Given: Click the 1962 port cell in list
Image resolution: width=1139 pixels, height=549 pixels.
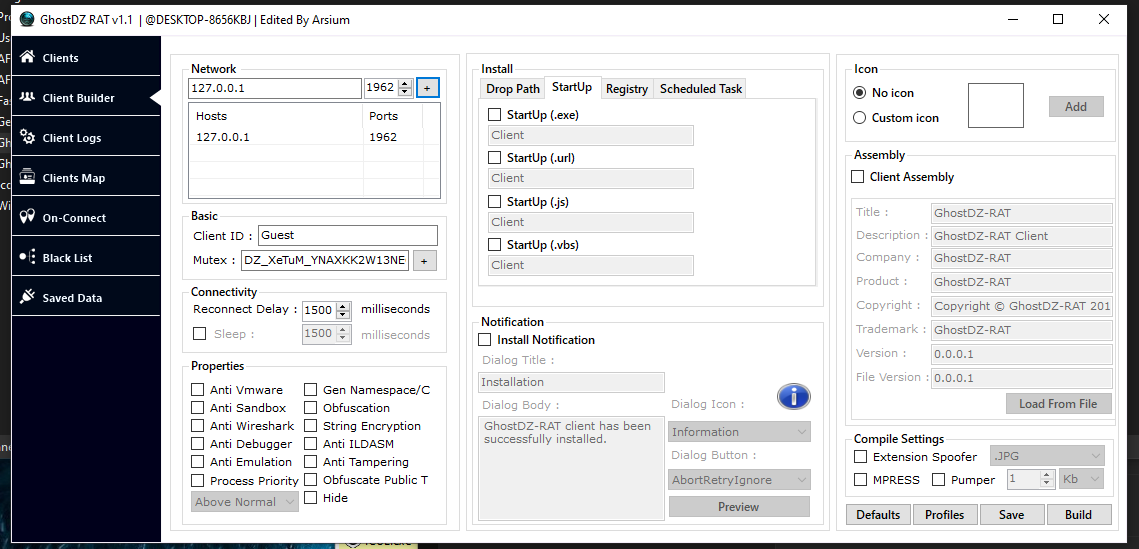Looking at the screenshot, I should (x=383, y=137).
